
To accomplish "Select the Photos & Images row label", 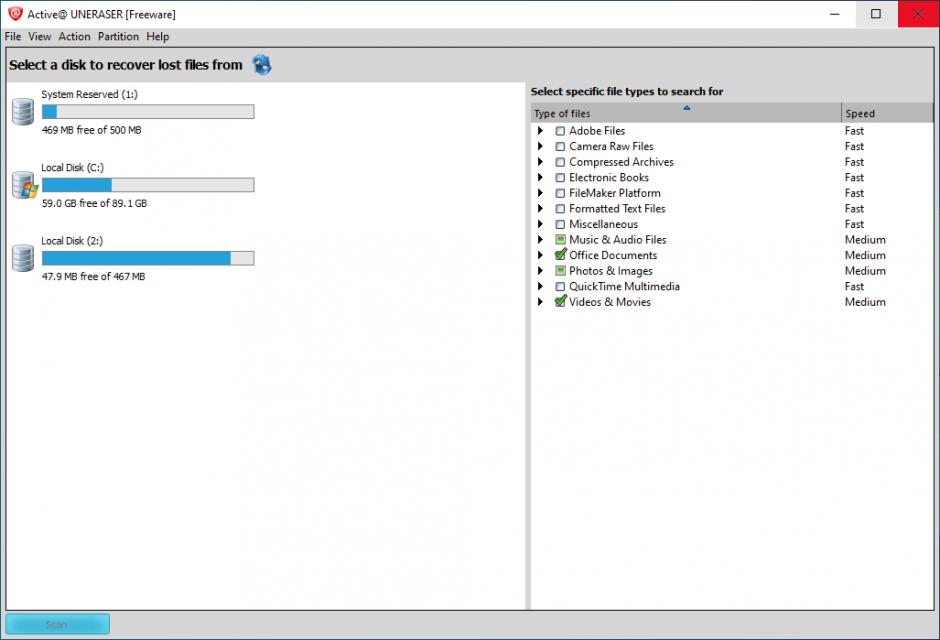I will (x=611, y=271).
